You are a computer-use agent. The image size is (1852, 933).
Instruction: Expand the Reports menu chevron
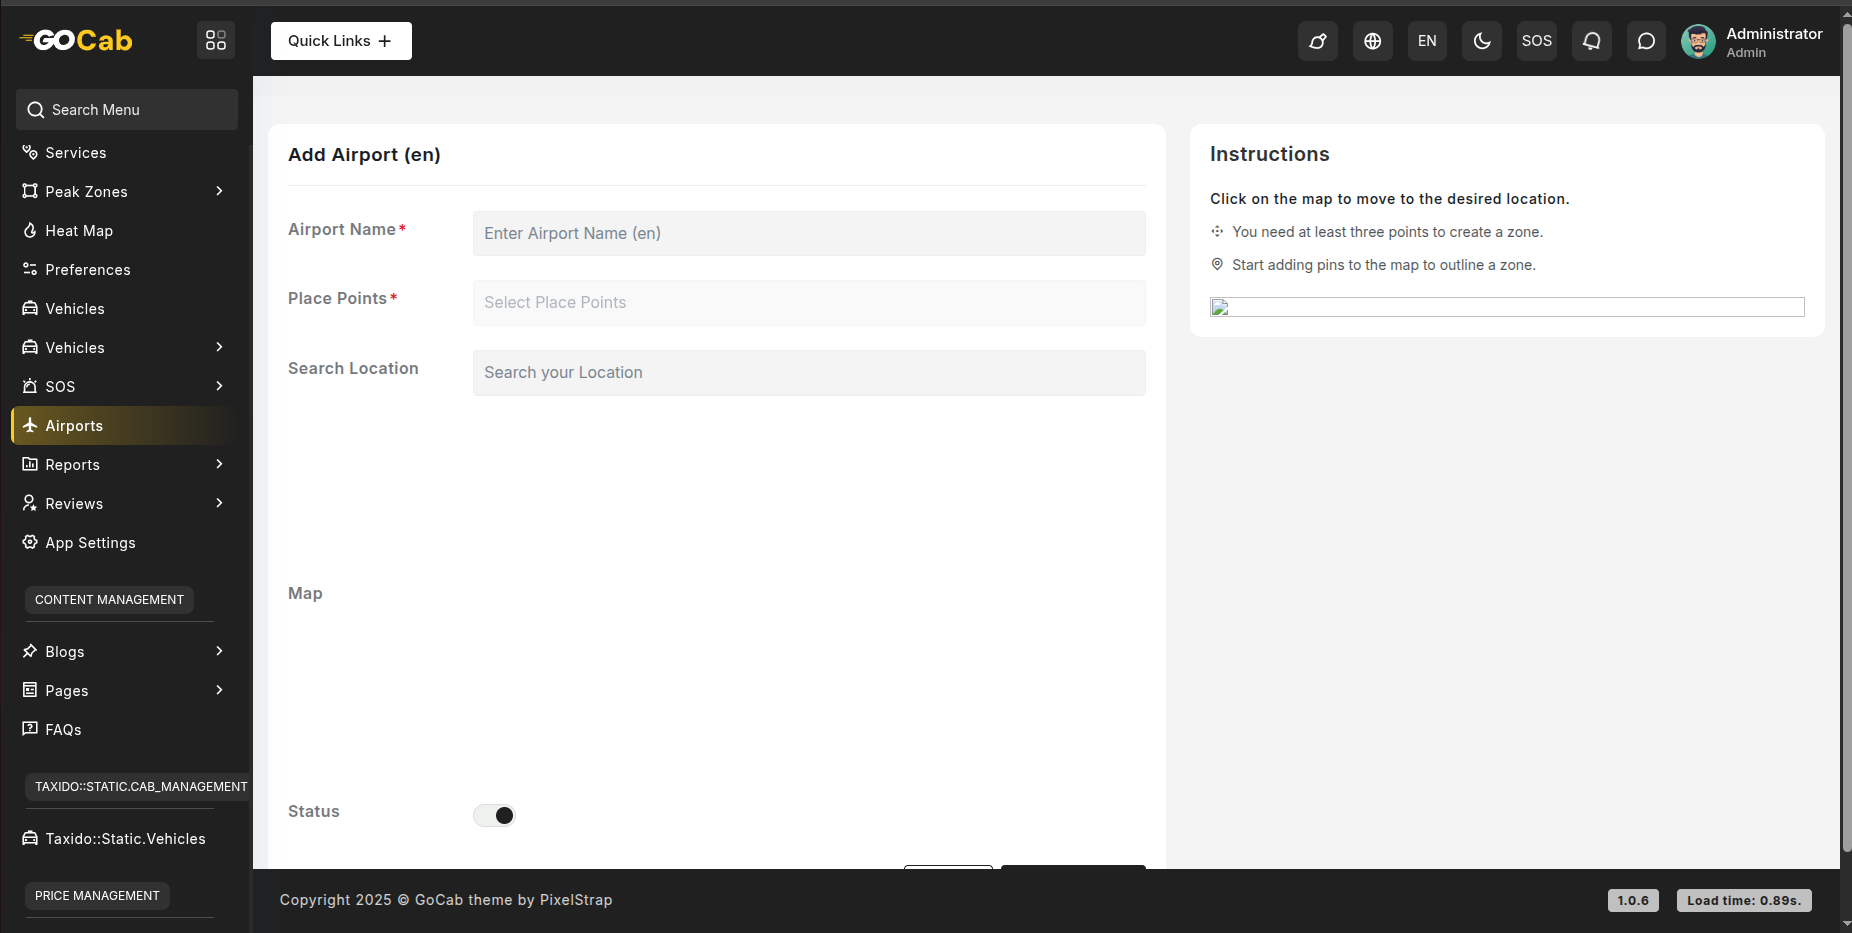coord(219,464)
